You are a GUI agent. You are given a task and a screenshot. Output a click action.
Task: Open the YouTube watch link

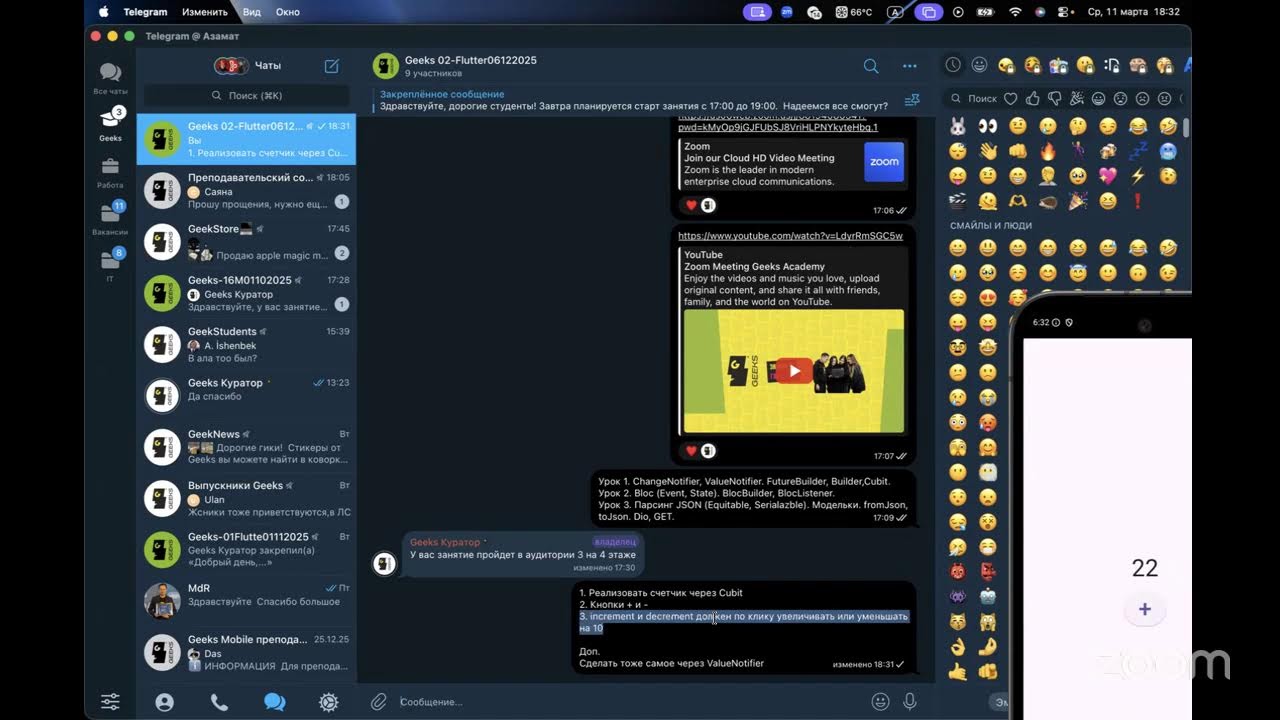point(790,236)
